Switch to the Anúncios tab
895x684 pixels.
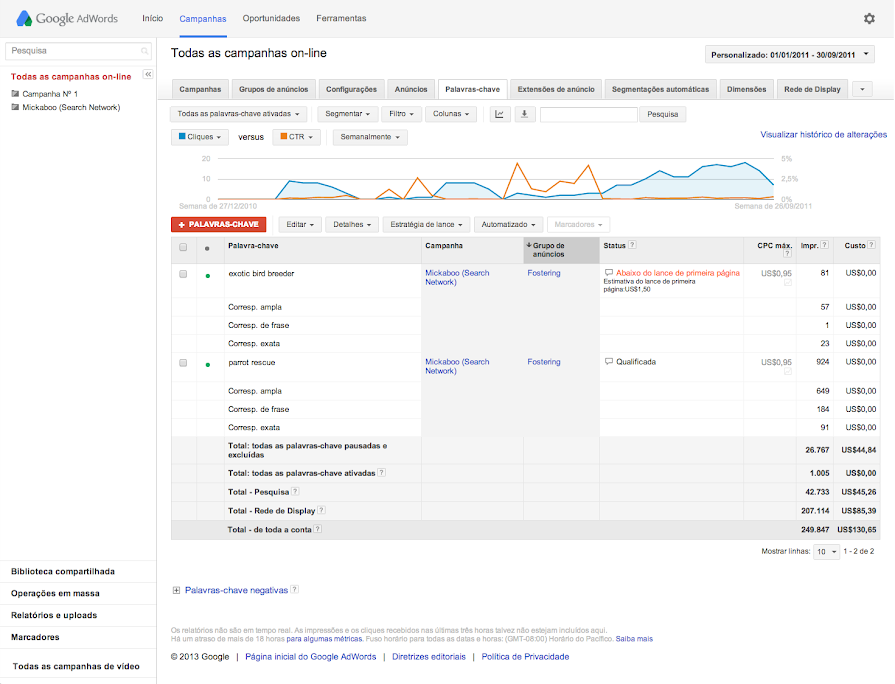point(411,89)
